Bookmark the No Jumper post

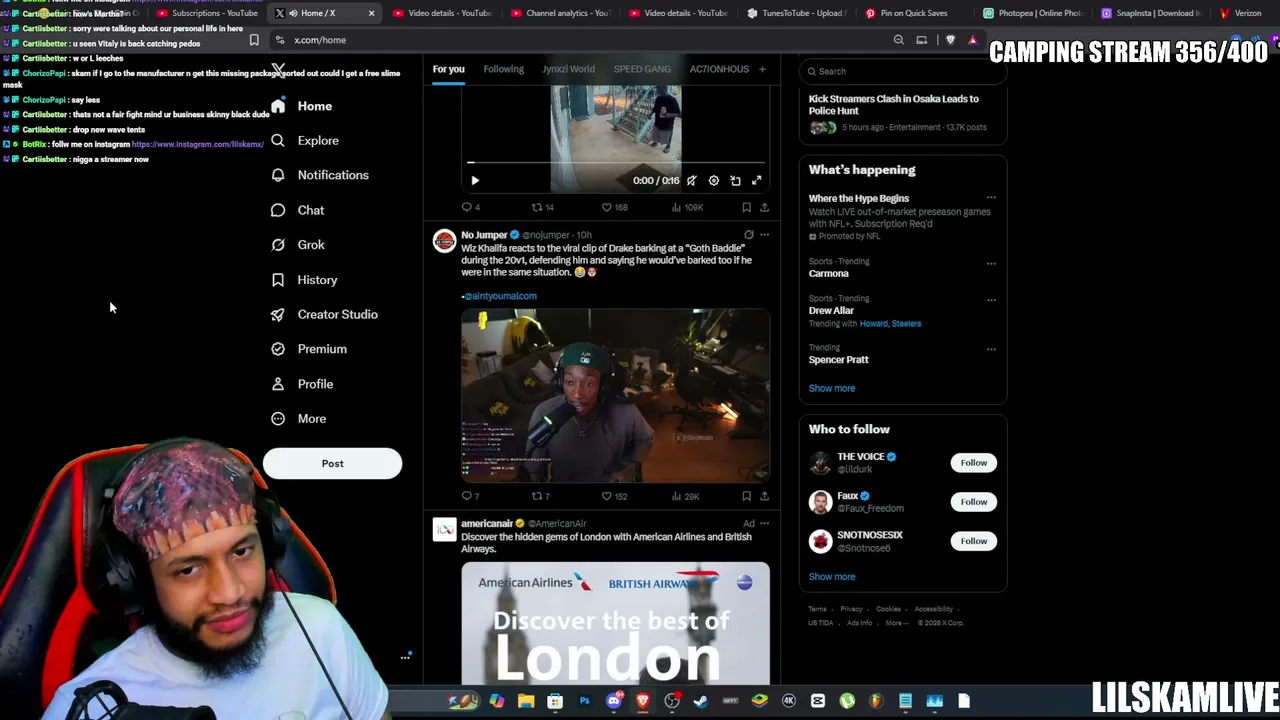click(x=746, y=496)
